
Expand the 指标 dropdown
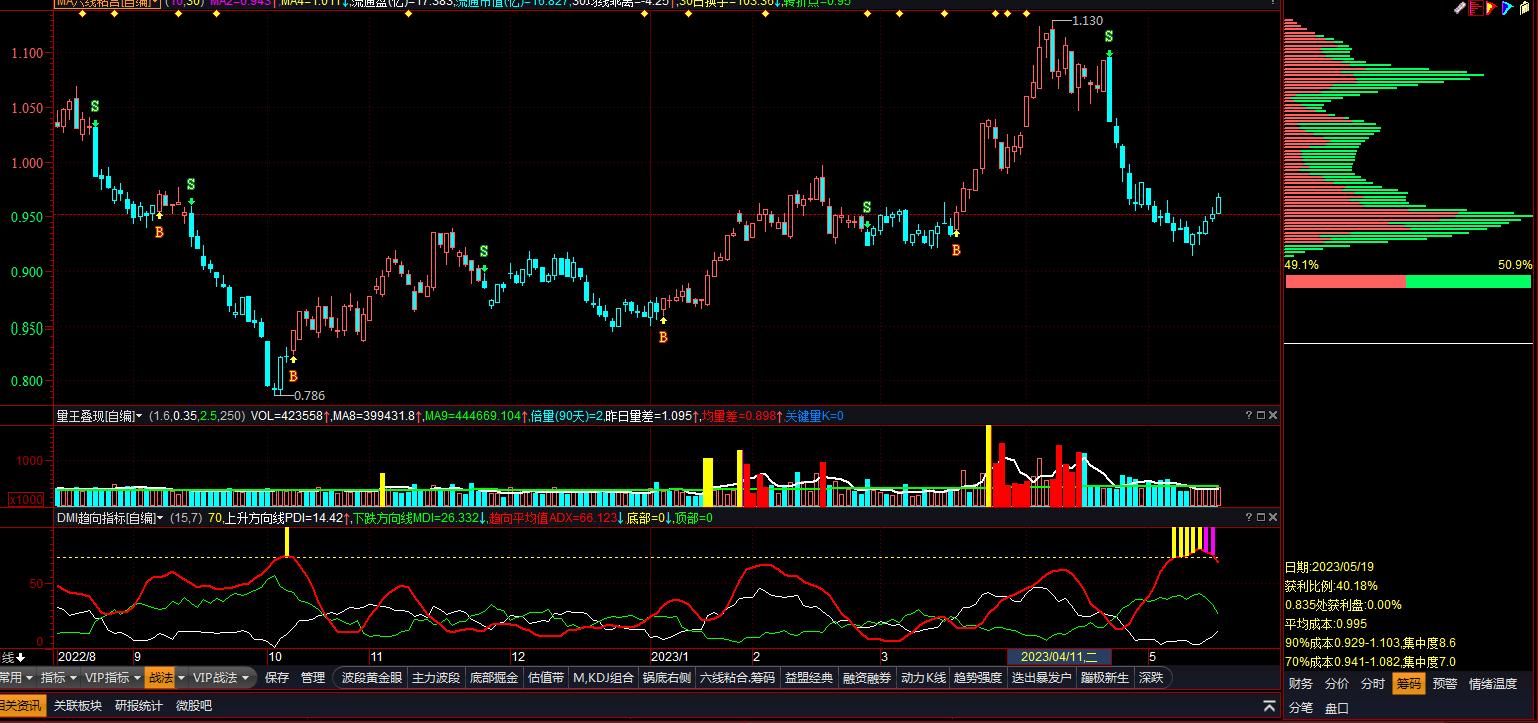[x=57, y=677]
